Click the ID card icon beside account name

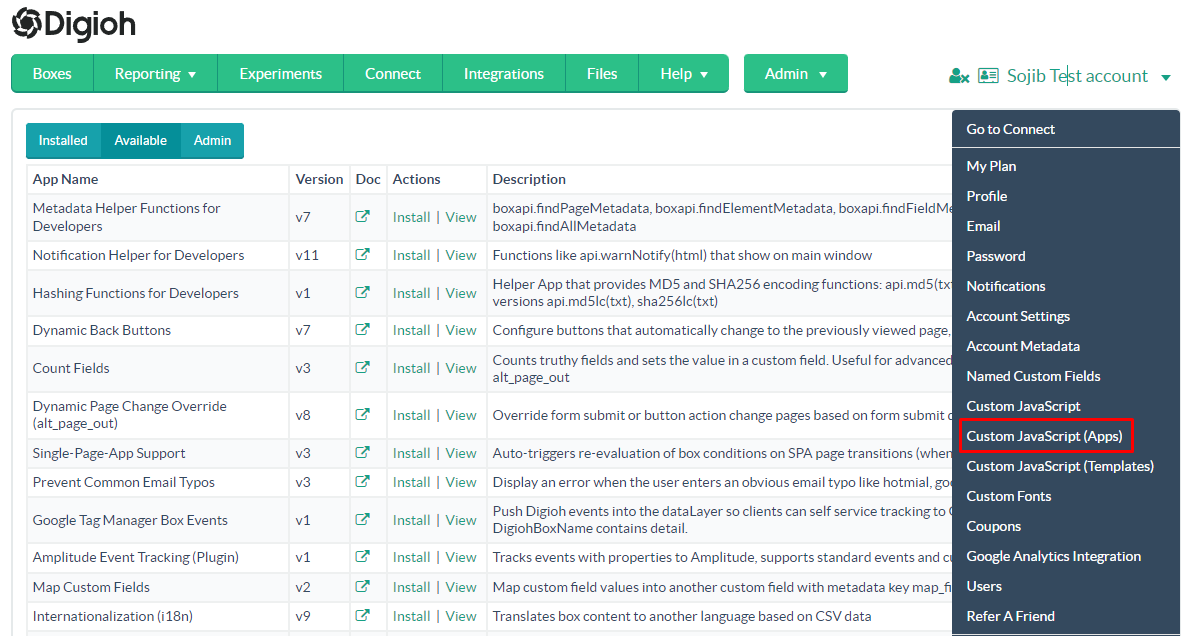click(x=988, y=75)
